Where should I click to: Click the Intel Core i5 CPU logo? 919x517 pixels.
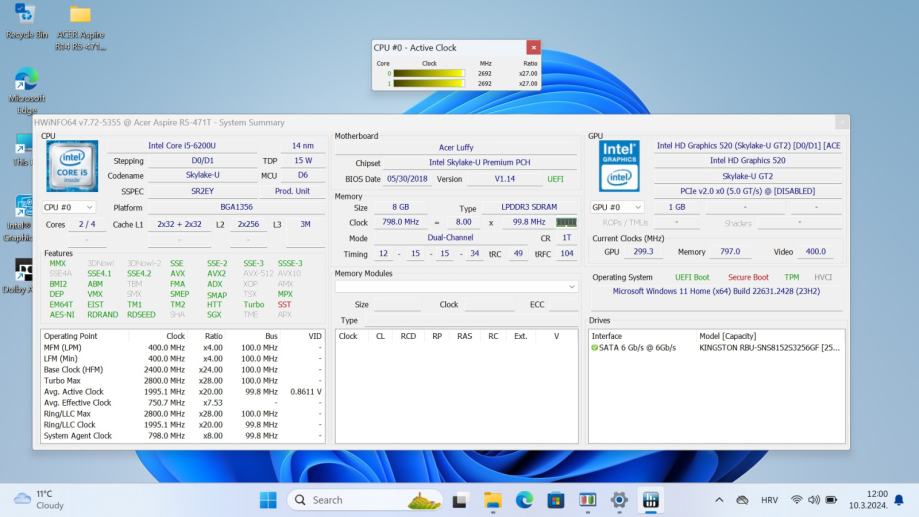tap(71, 167)
